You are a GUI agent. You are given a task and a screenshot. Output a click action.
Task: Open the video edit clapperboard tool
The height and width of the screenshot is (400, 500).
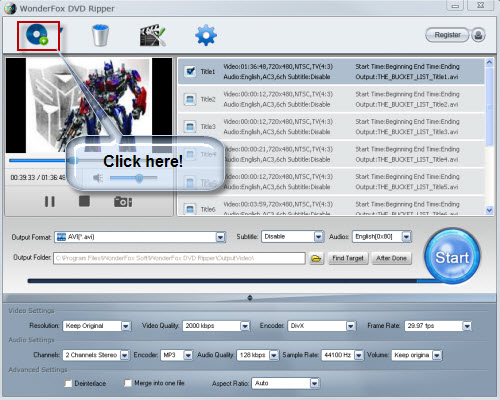[x=152, y=35]
